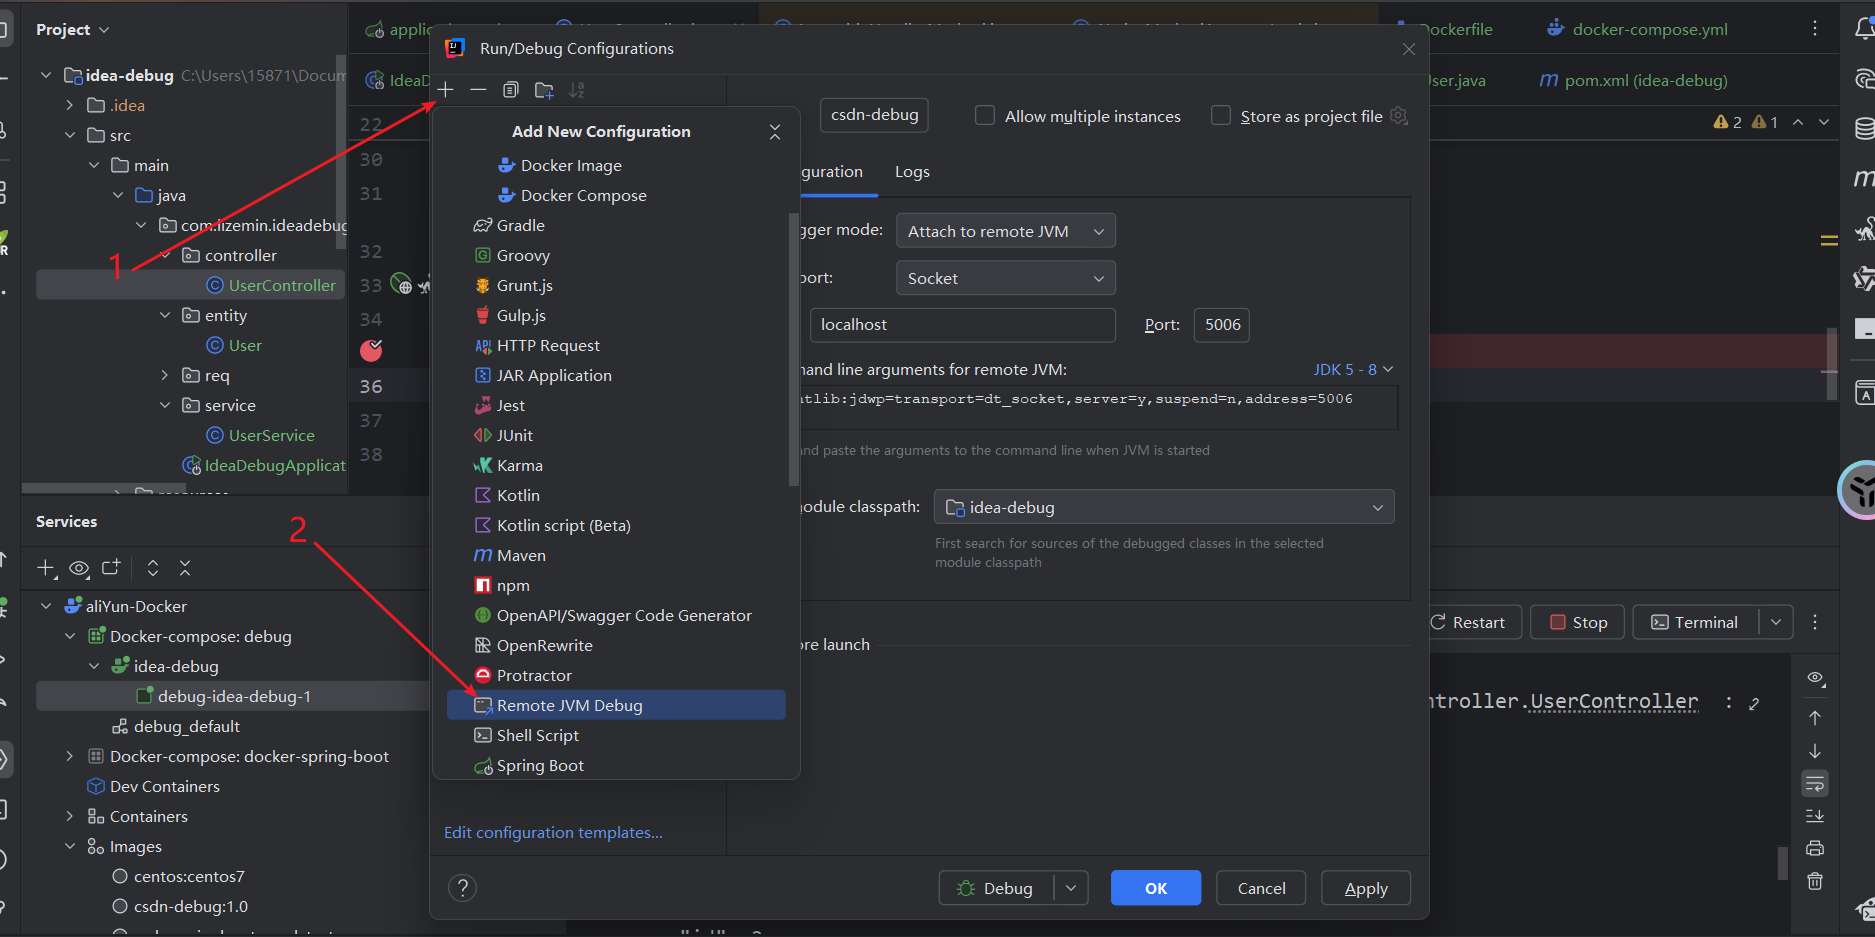Open Edit configuration templates link
The image size is (1875, 937).
553,832
